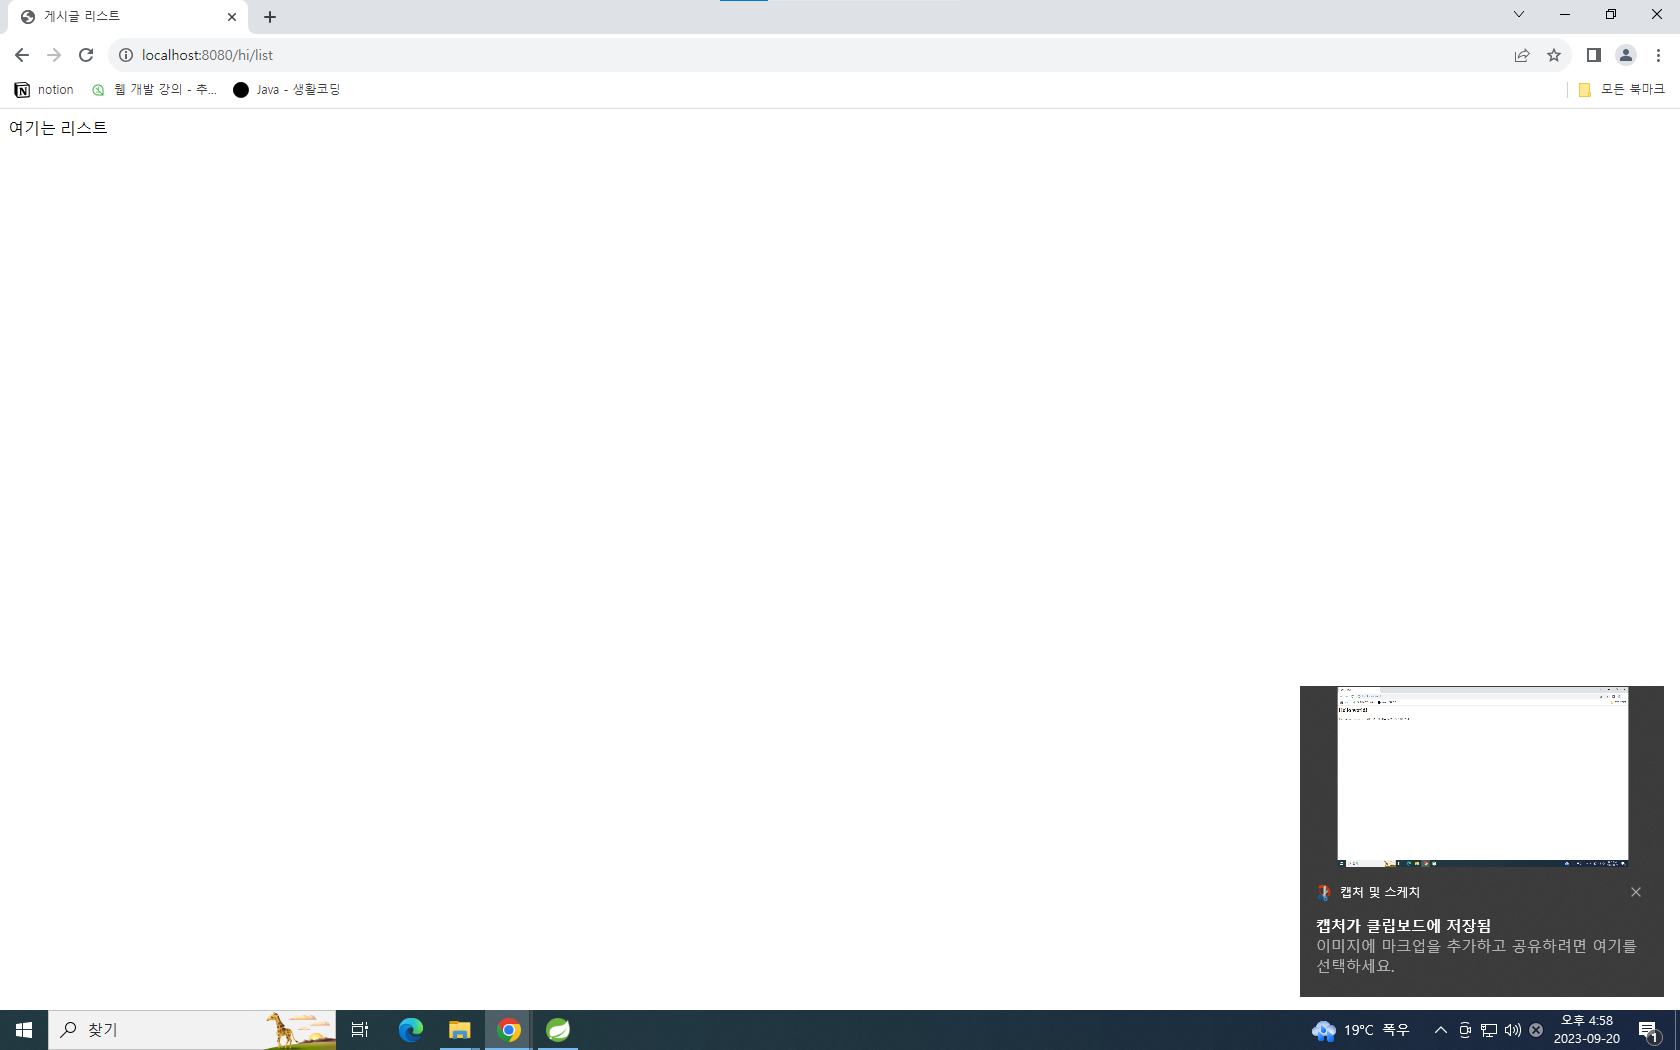Viewport: 1680px width, 1050px height.
Task: Open a new tab with plus button
Action: point(270,17)
